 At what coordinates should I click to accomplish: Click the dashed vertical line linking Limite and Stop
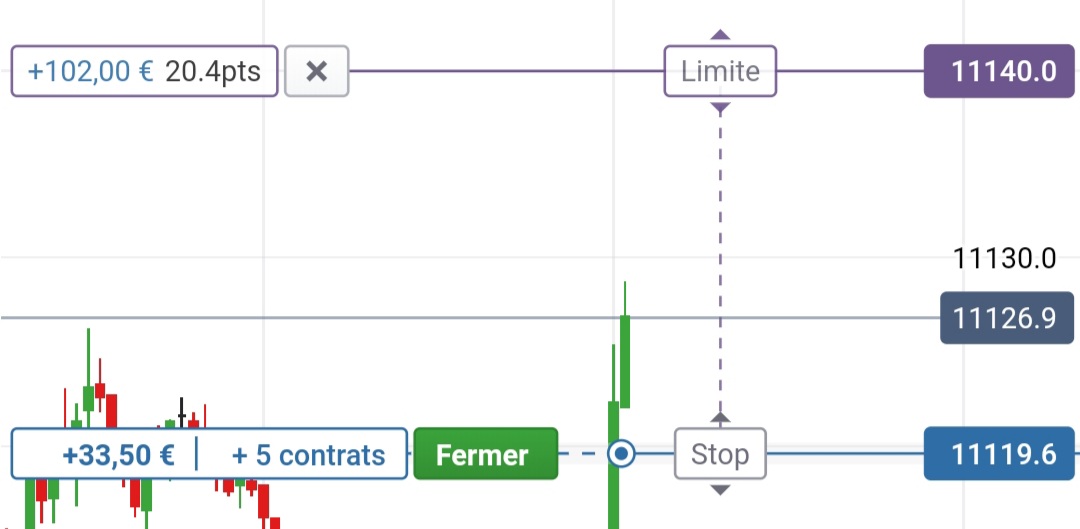(x=720, y=260)
